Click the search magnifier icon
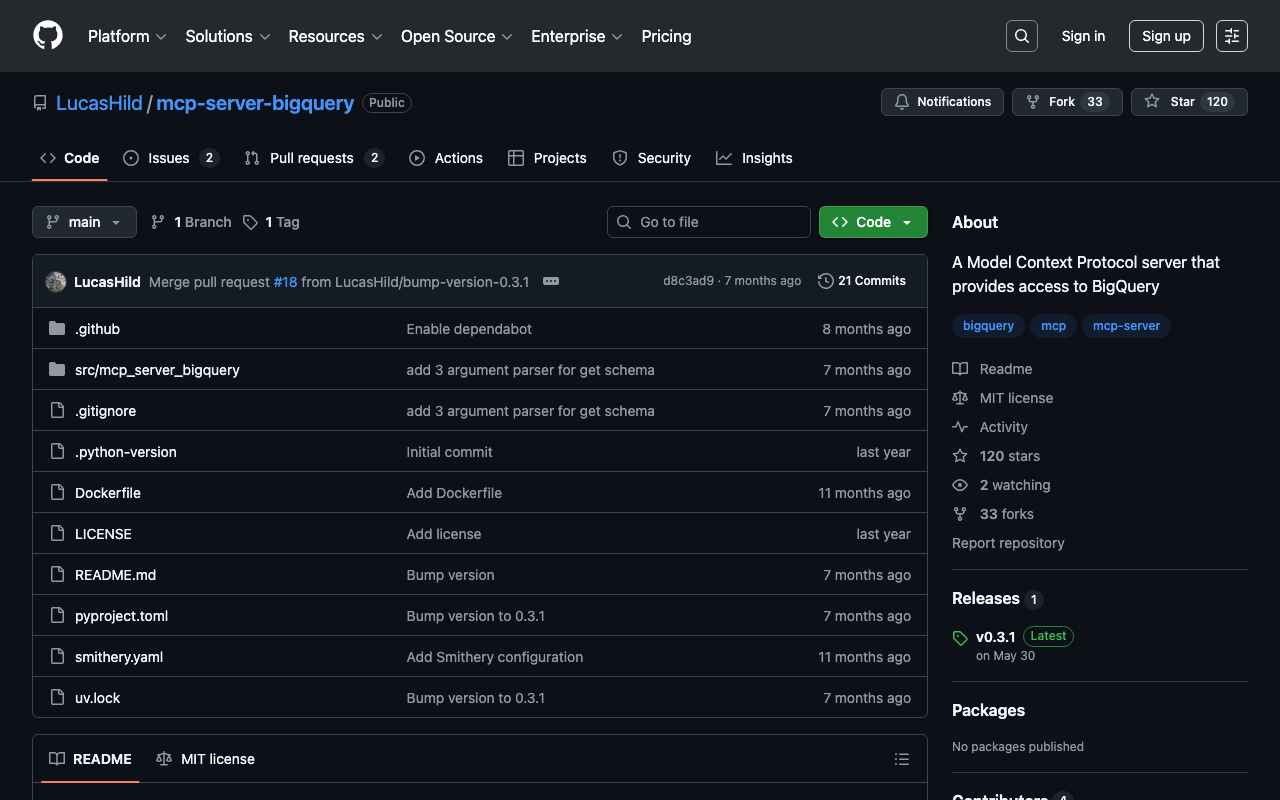The height and width of the screenshot is (800, 1280). click(1021, 36)
